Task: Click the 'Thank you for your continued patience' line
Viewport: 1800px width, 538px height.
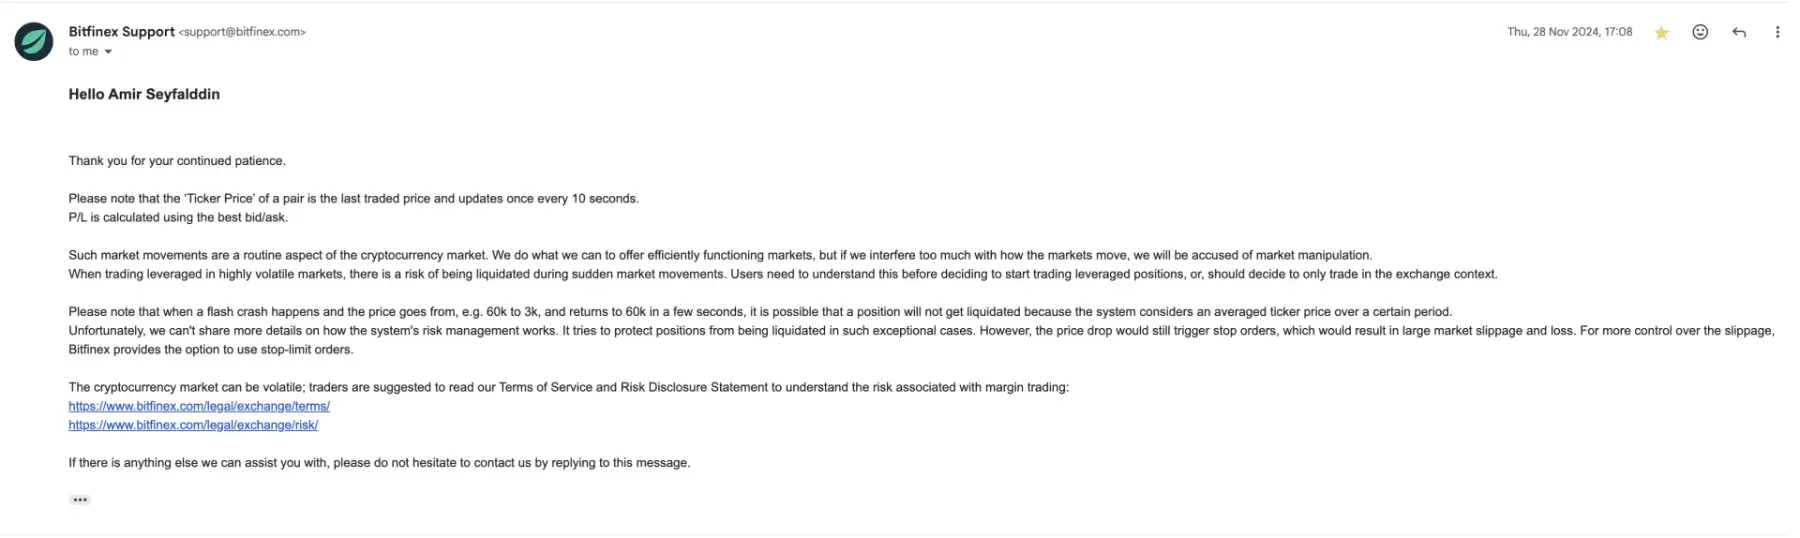Action: (x=177, y=161)
